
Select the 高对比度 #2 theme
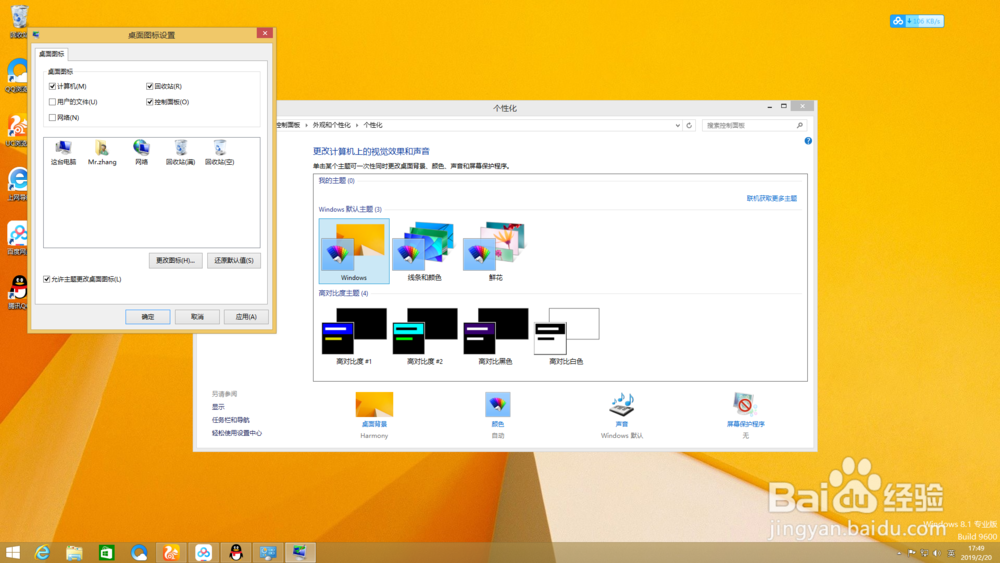[425, 337]
